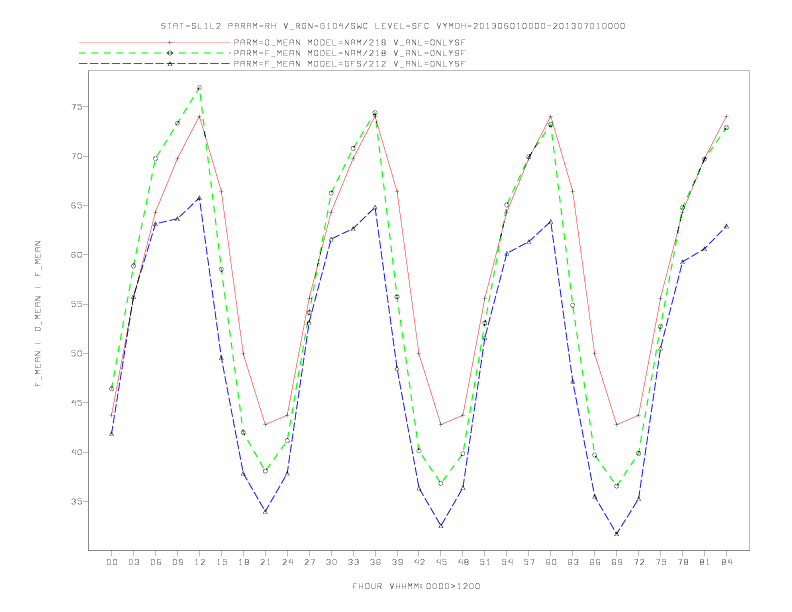This screenshot has height=612, width=792.
Task: Click the green dashed legend line sample
Action: pos(155,53)
